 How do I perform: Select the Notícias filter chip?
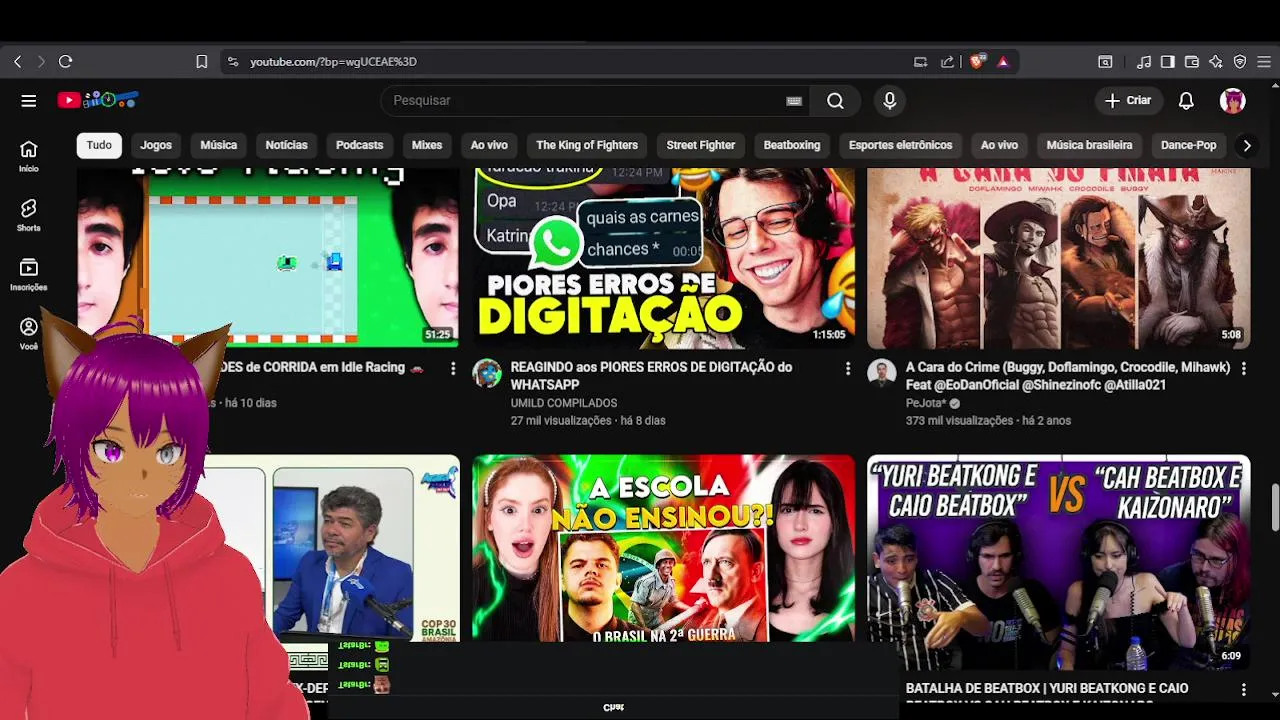click(286, 145)
